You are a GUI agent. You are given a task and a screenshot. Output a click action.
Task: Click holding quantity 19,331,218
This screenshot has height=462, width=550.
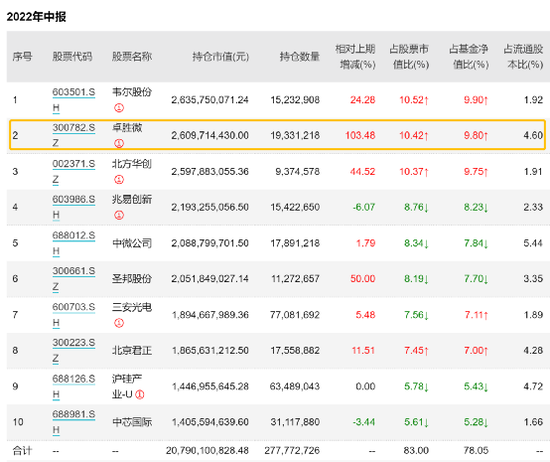click(295, 135)
